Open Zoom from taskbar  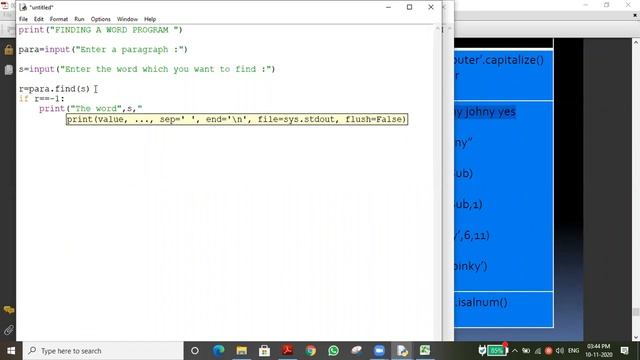click(379, 351)
